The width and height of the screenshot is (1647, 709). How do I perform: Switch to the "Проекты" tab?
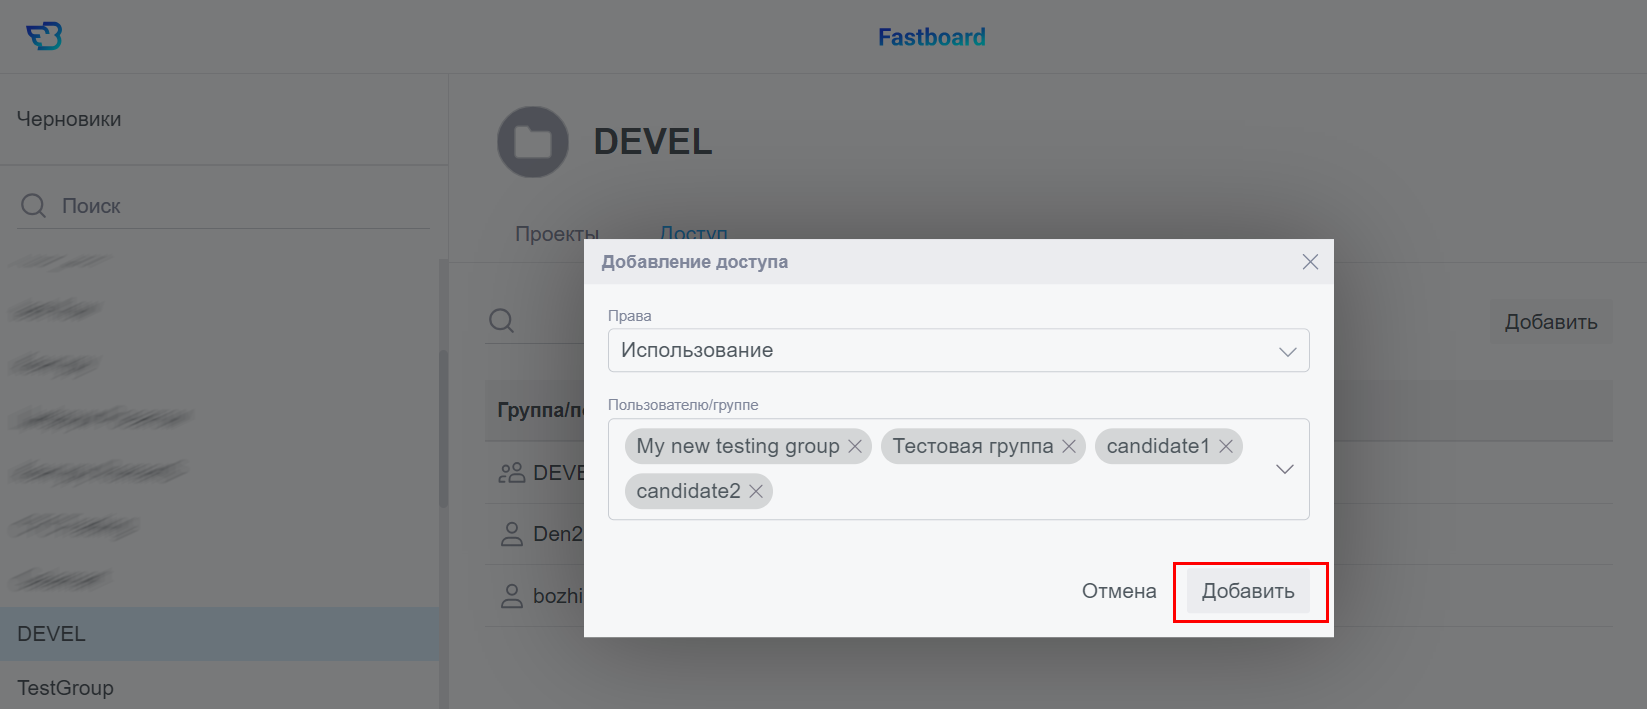[x=557, y=233]
